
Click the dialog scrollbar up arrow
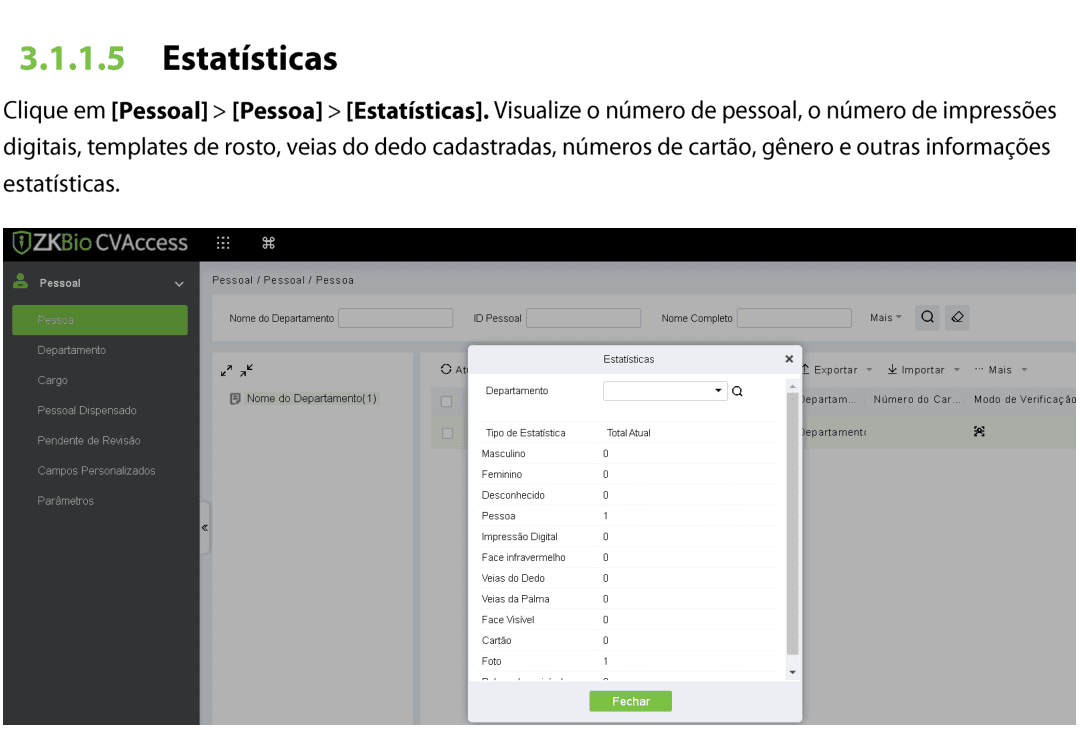793,386
